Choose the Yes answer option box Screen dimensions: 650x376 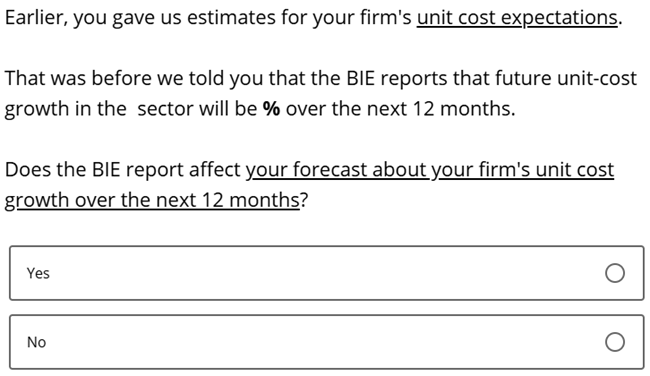(327, 273)
